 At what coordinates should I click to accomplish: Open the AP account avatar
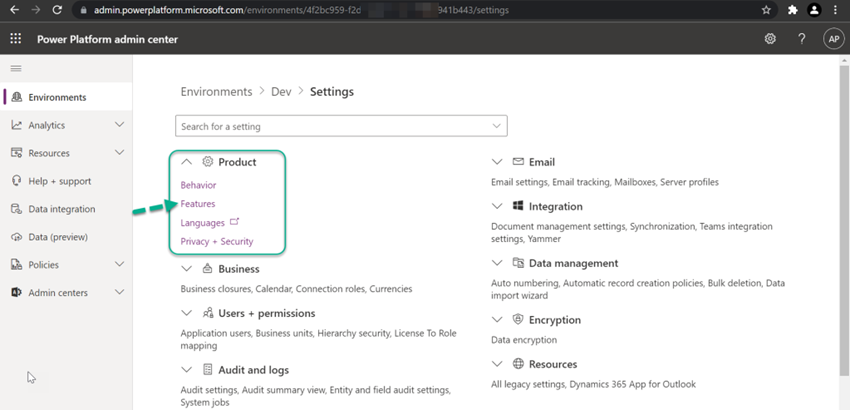(834, 39)
